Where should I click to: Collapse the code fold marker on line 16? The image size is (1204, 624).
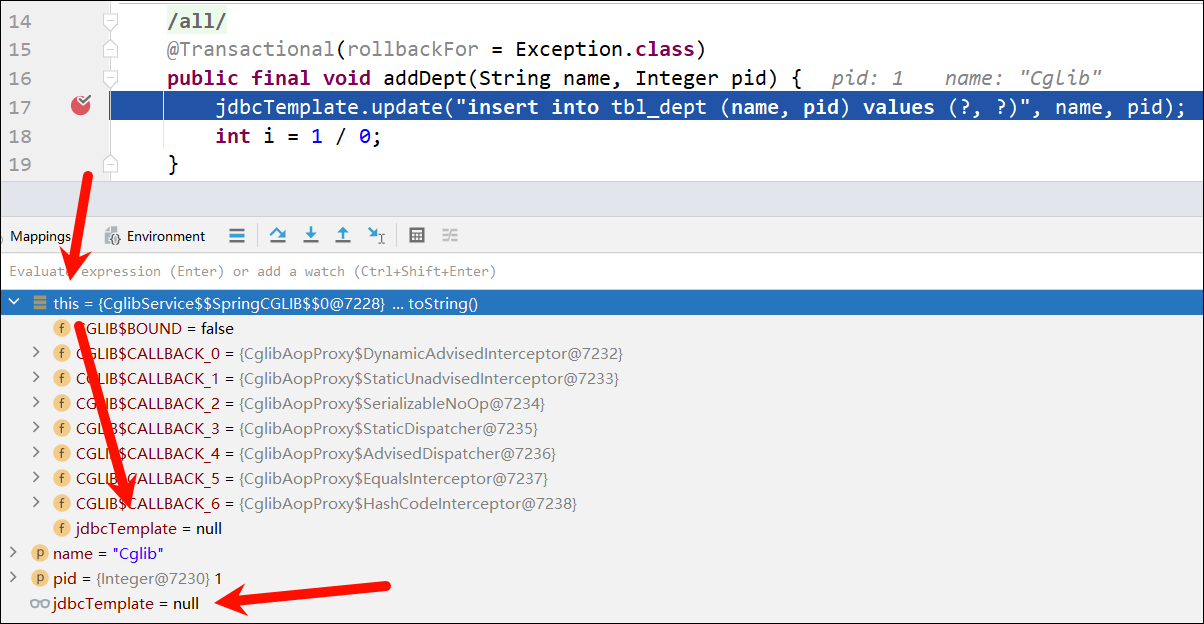click(x=111, y=78)
